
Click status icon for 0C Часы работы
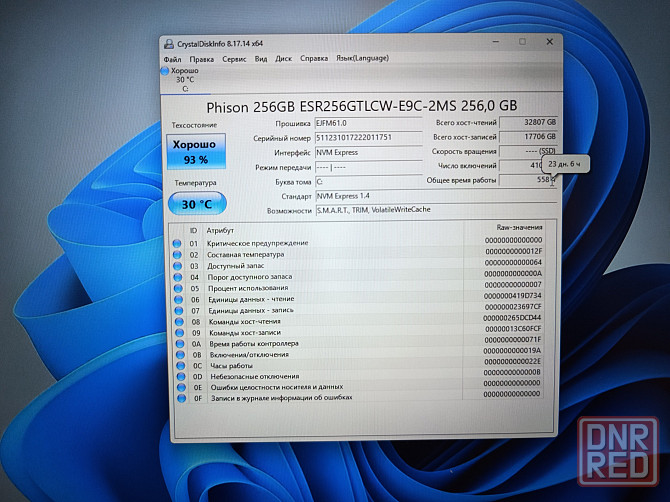(x=181, y=366)
